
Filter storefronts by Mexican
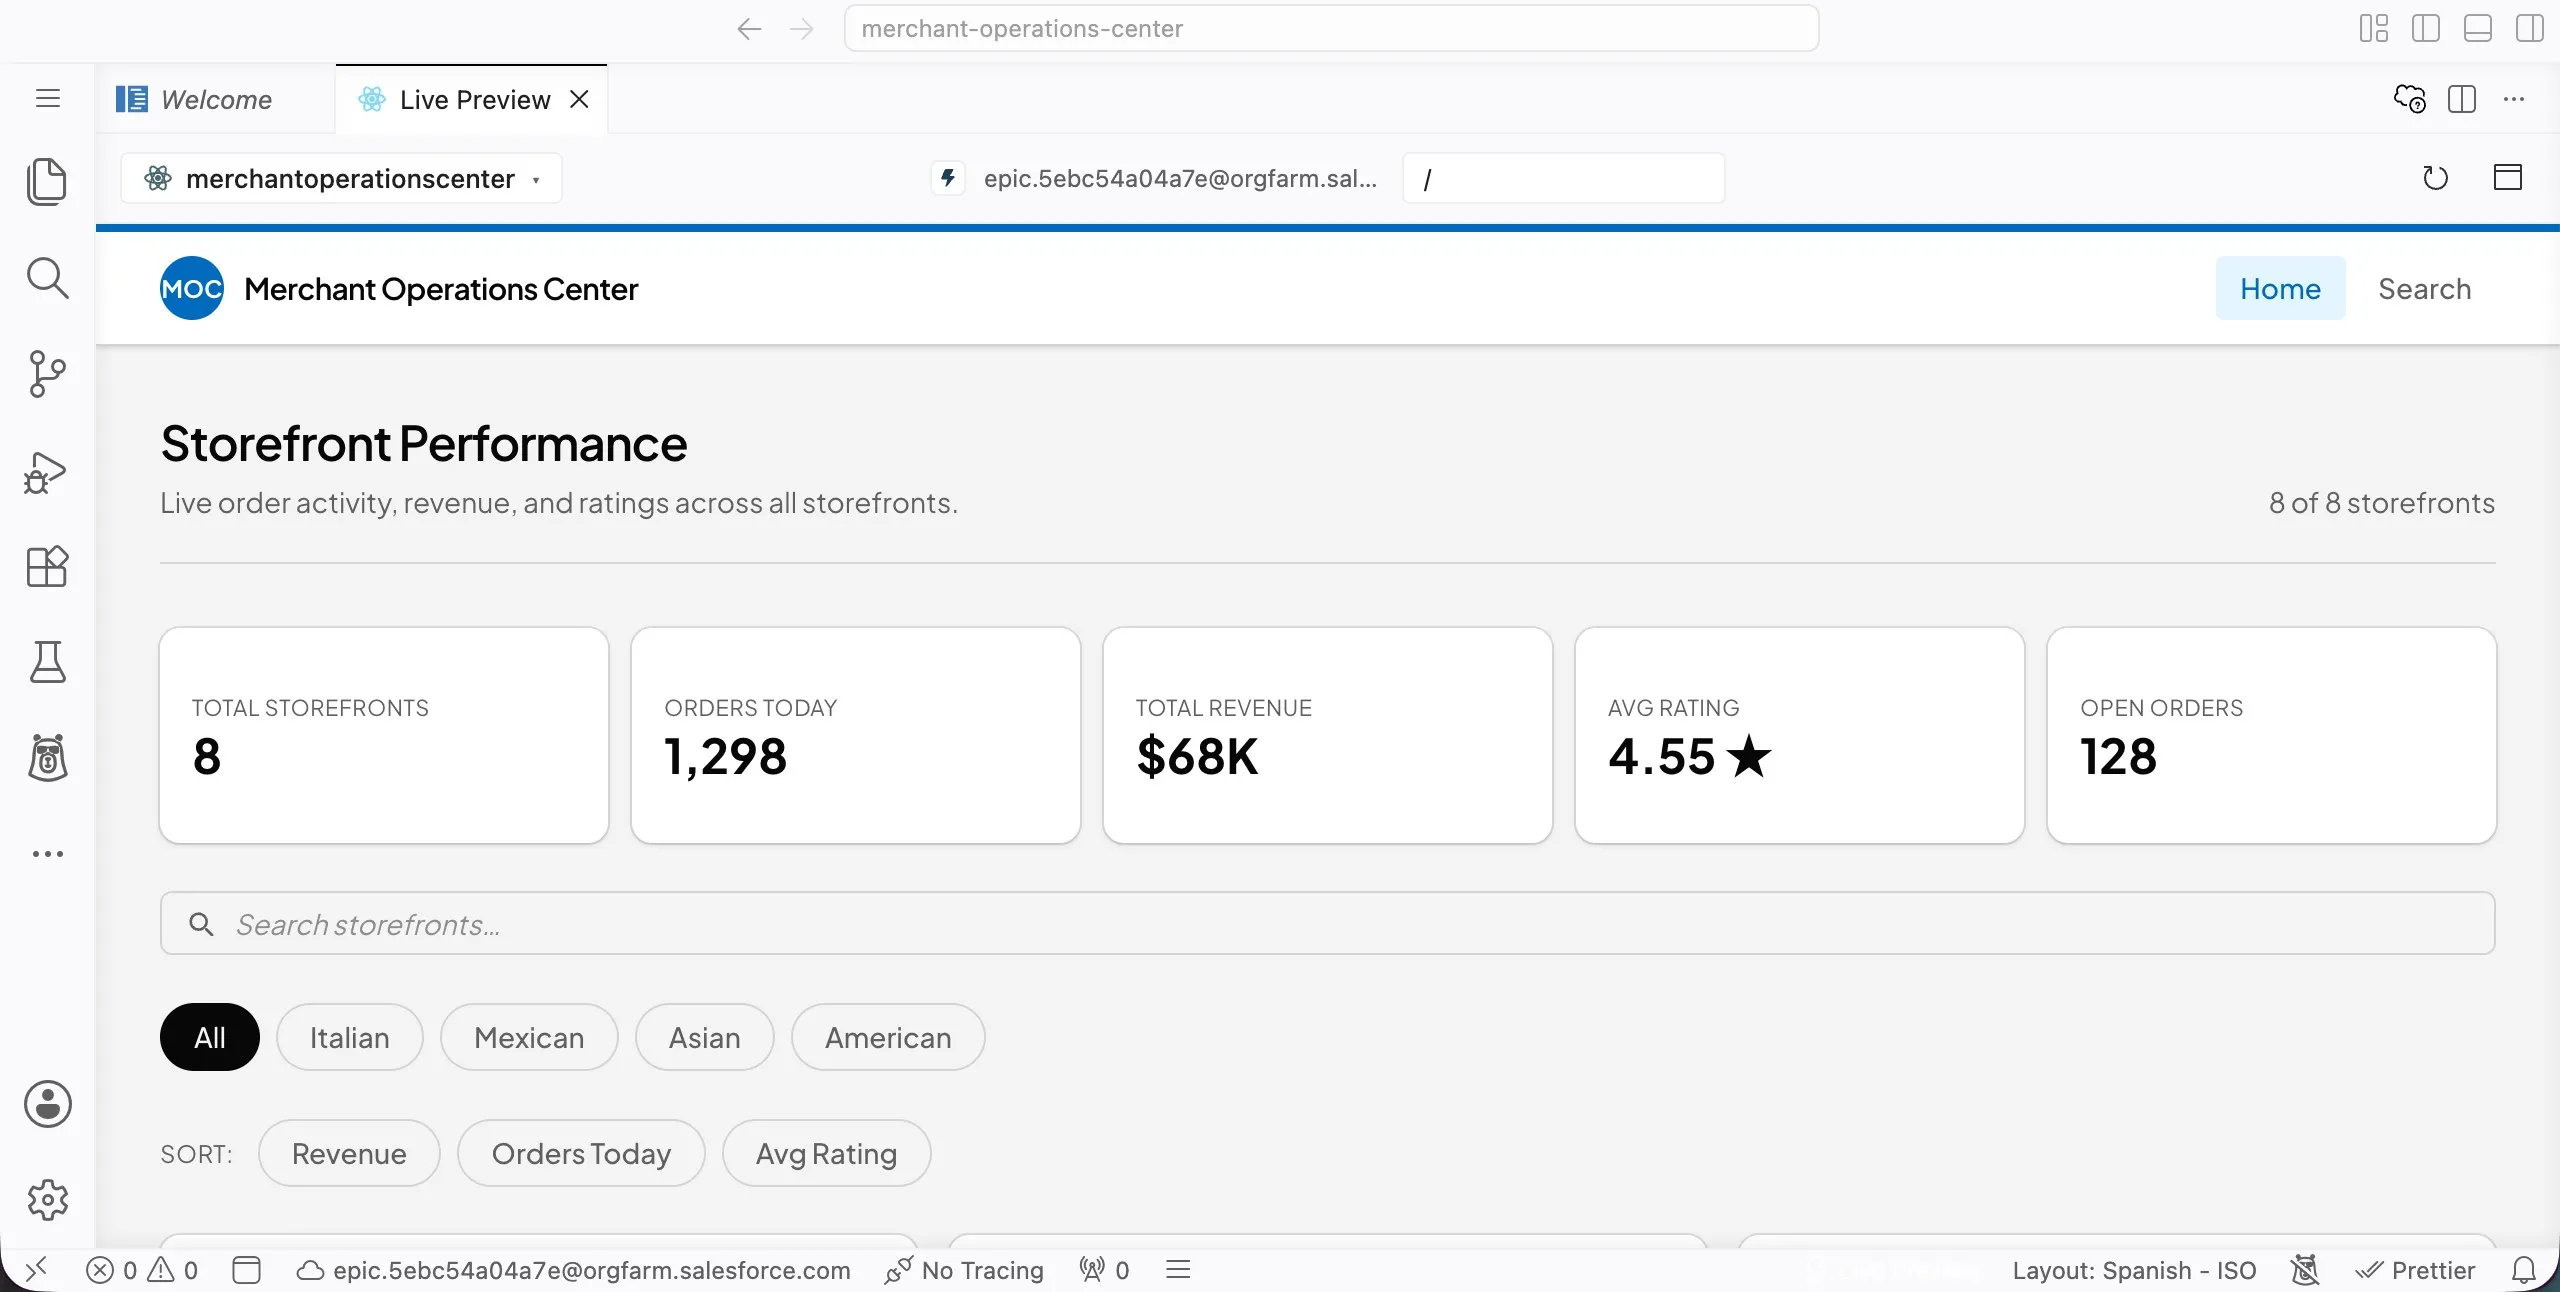pyautogui.click(x=529, y=1037)
